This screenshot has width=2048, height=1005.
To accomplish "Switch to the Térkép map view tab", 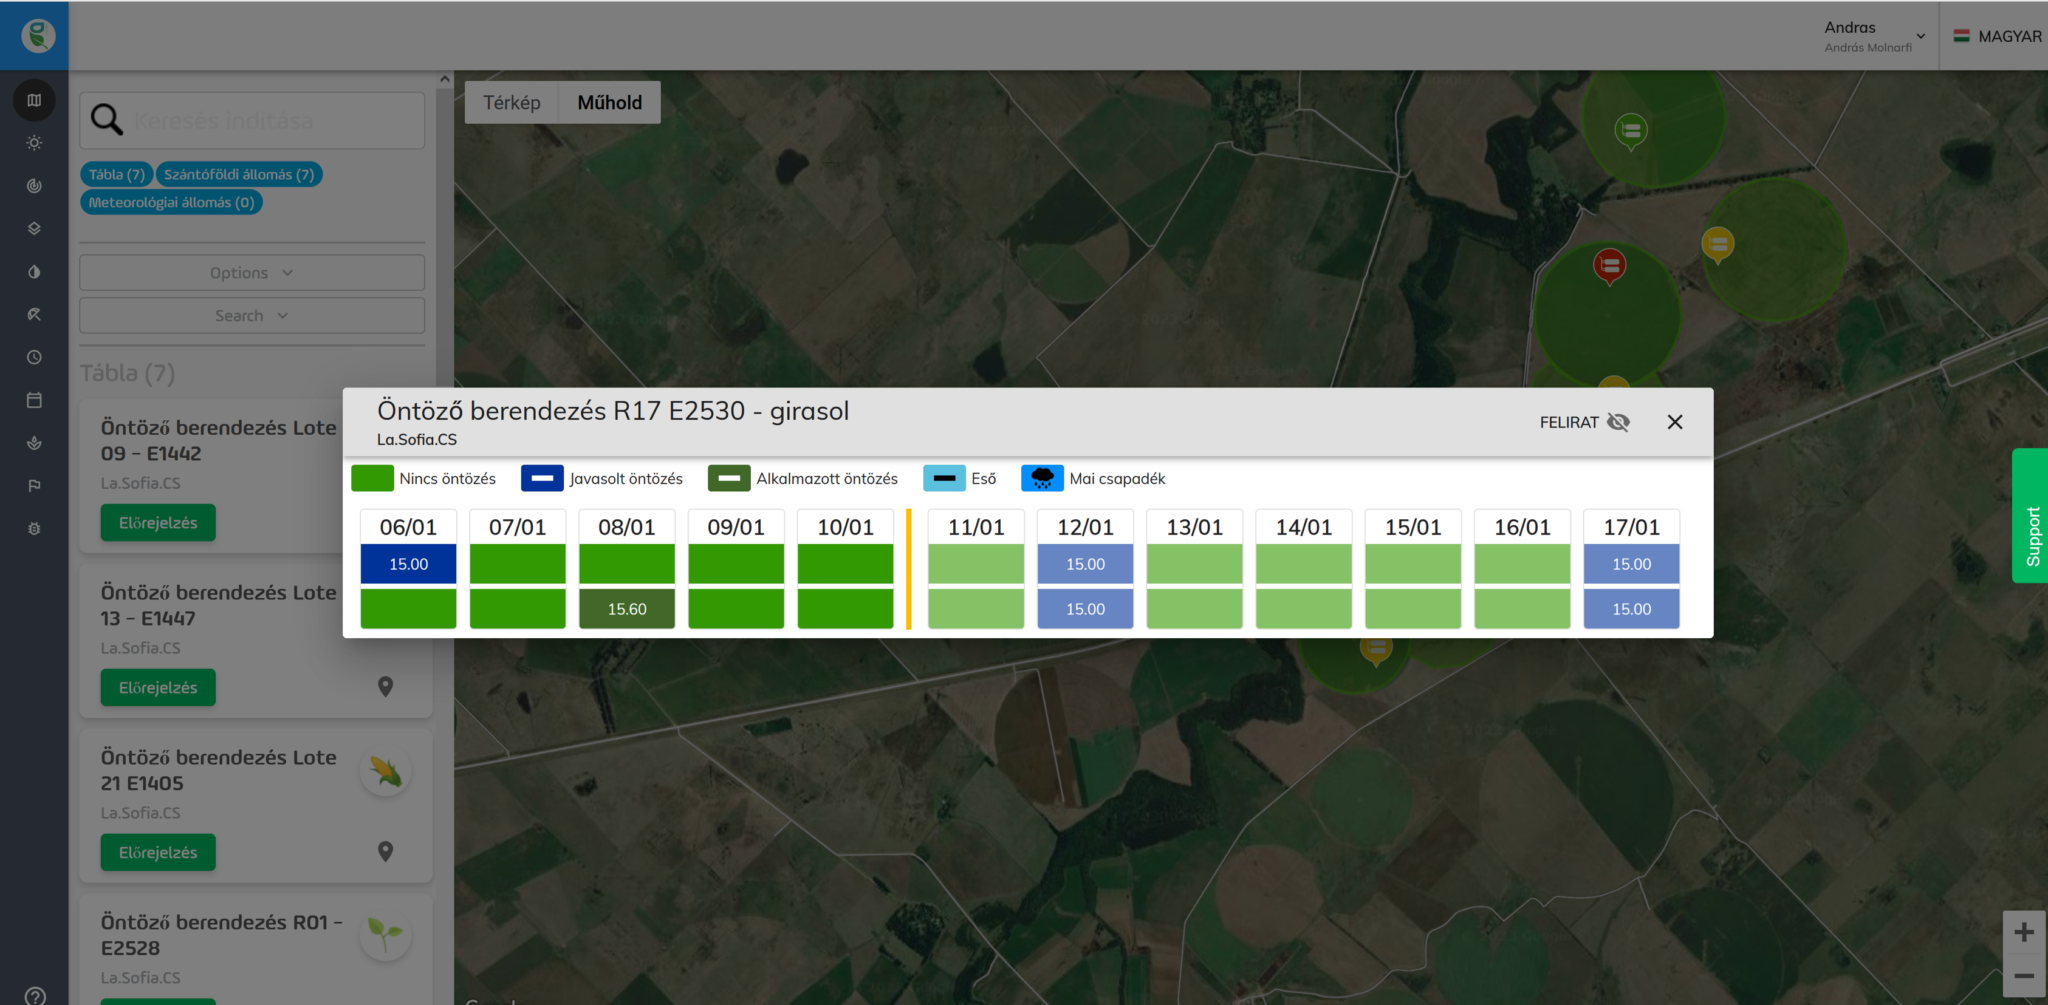I will click(x=511, y=103).
